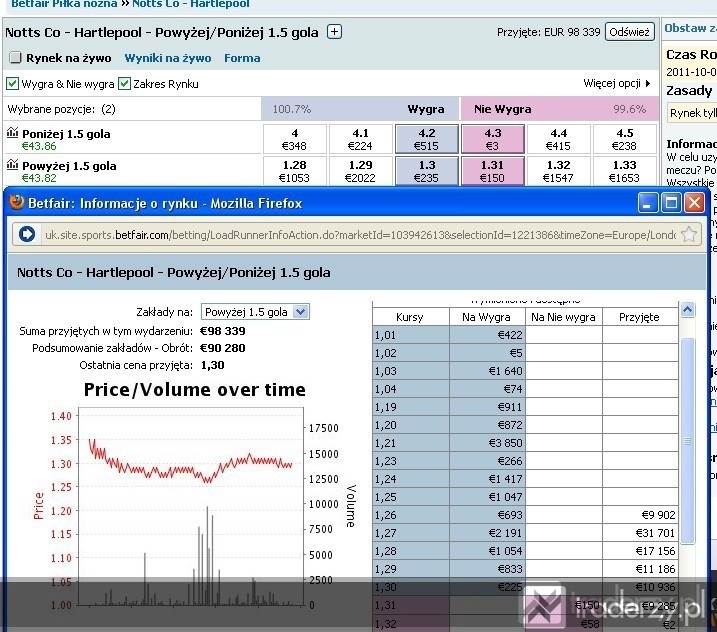Viewport: 717px width, 632px height.
Task: Click the Price/Volume over time chart title
Action: tap(194, 390)
